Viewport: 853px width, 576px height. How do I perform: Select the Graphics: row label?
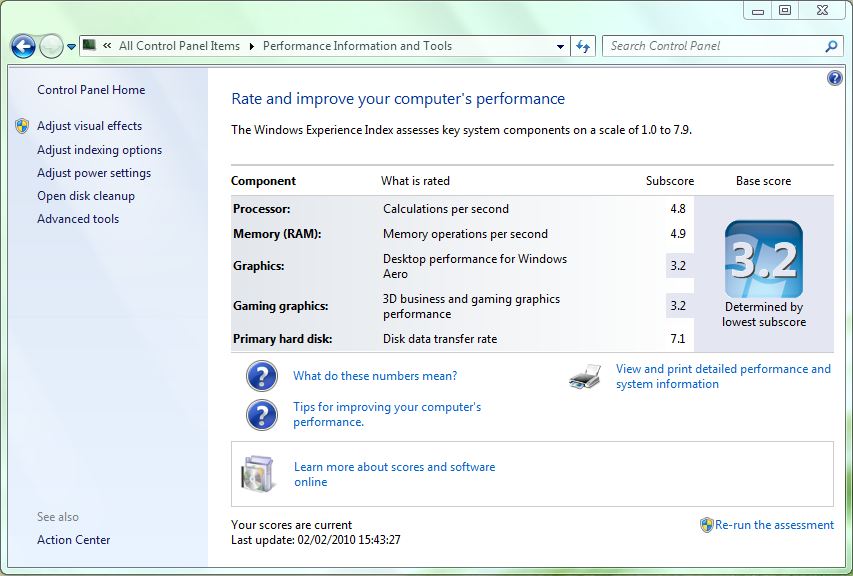[x=258, y=266]
